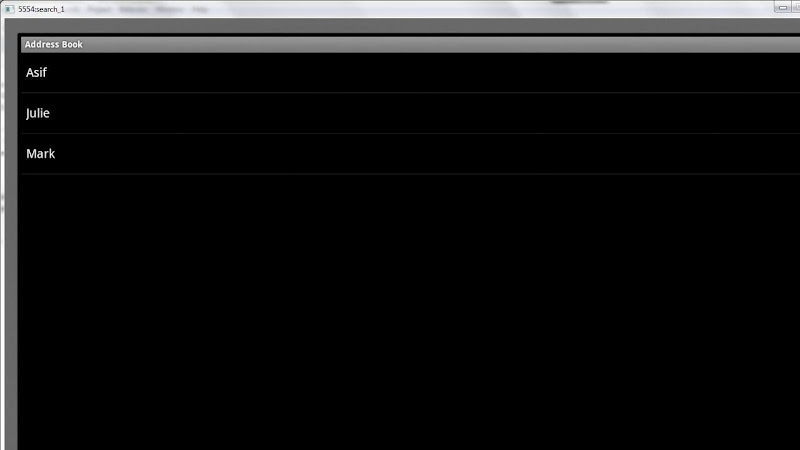Open Julie's address book entry
This screenshot has width=800, height=450.
[410, 113]
